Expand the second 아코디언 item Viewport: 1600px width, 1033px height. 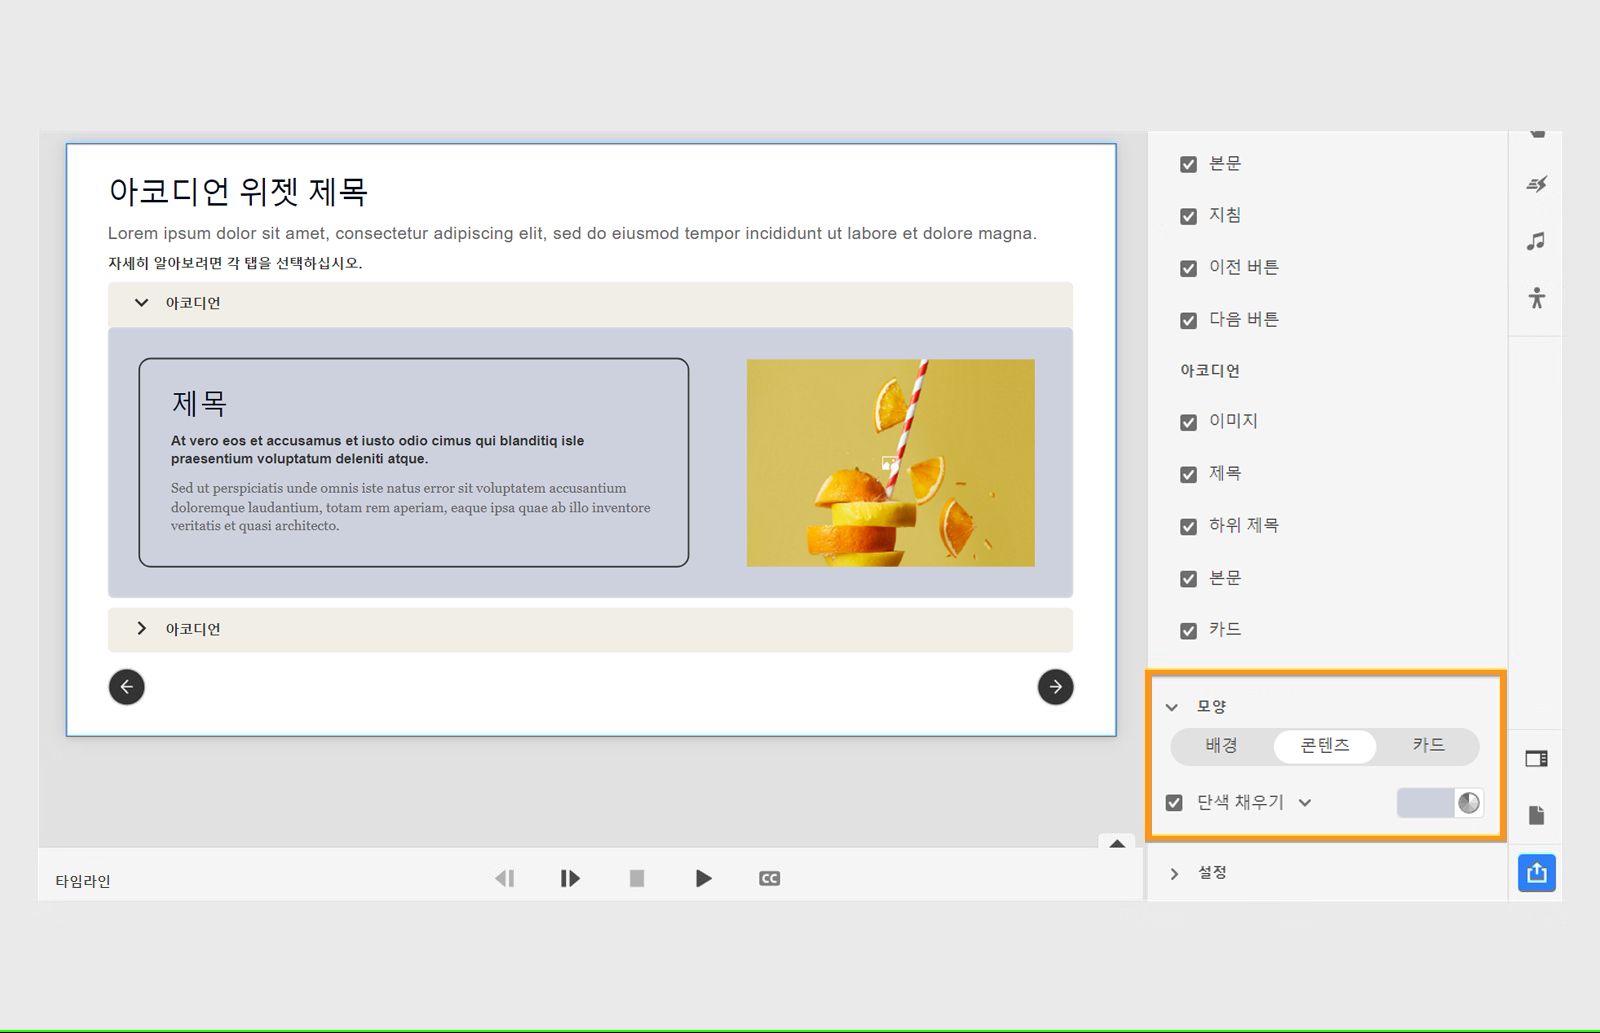pos(141,628)
